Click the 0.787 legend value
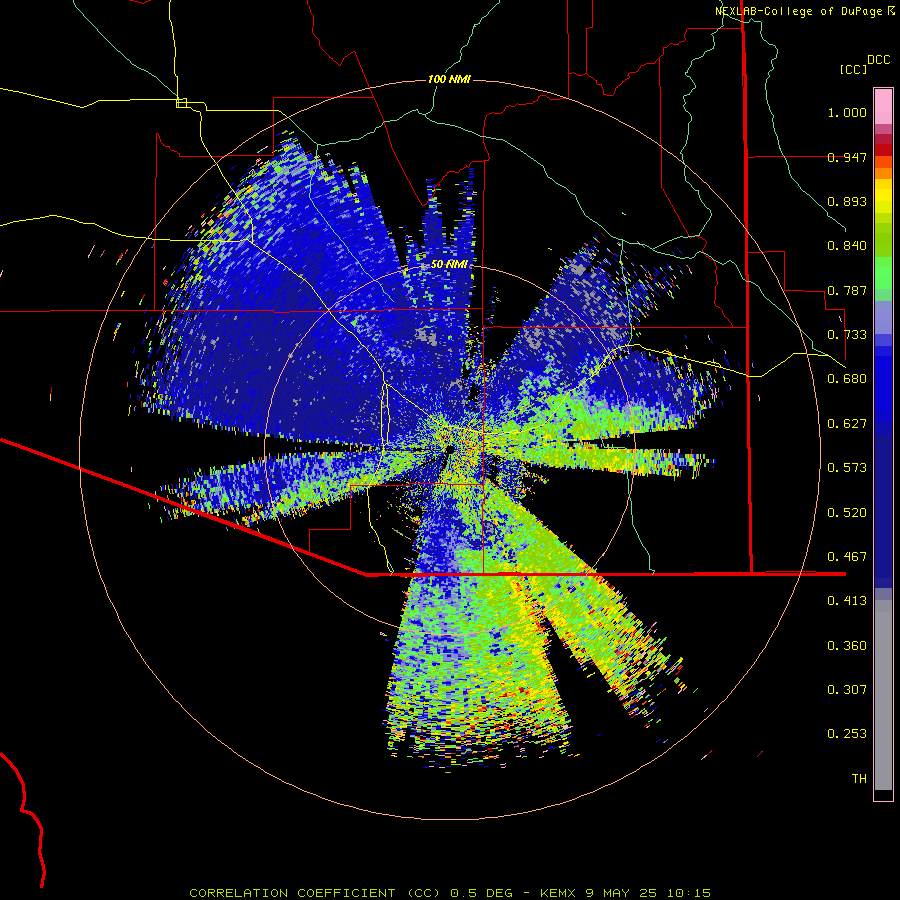This screenshot has width=900, height=900. 847,290
